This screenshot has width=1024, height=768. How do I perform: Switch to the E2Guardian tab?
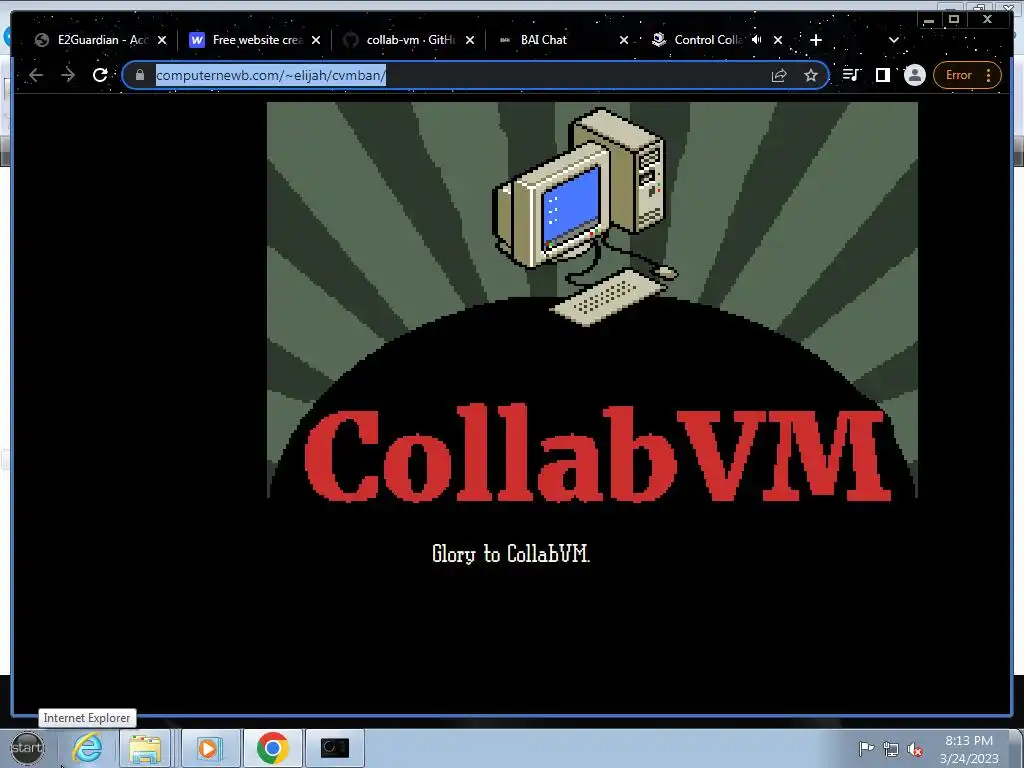pyautogui.click(x=101, y=40)
